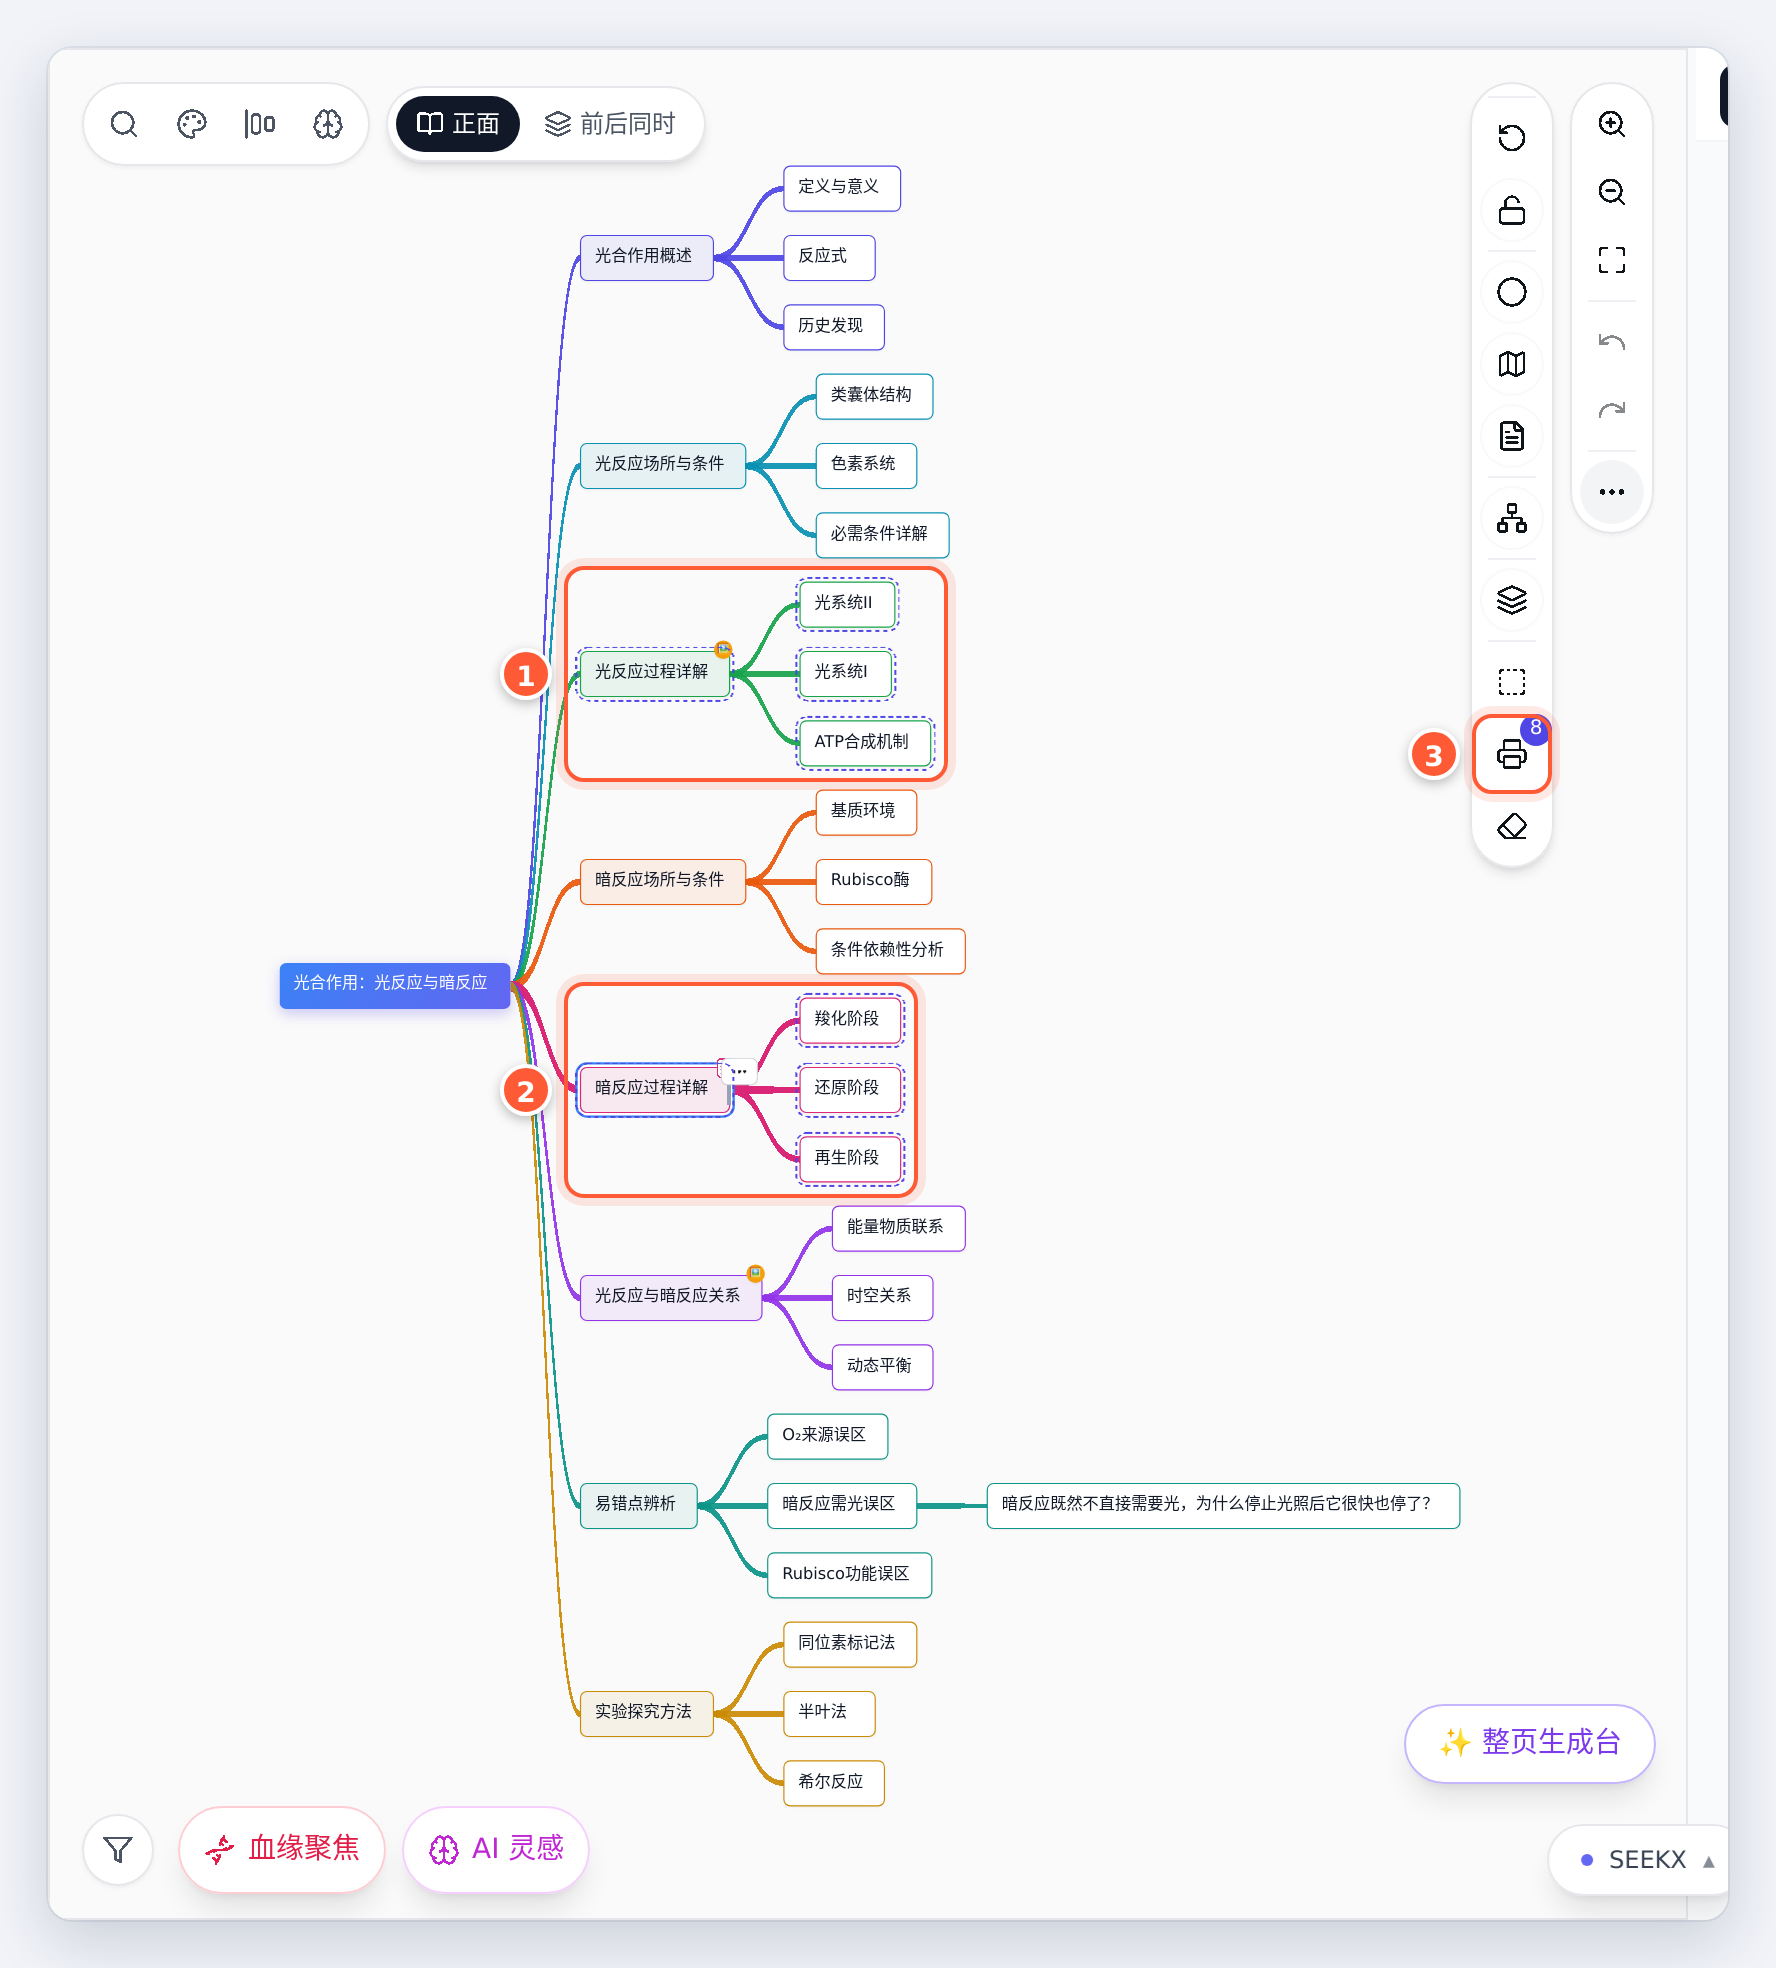Select the eraser tool

click(x=1512, y=827)
